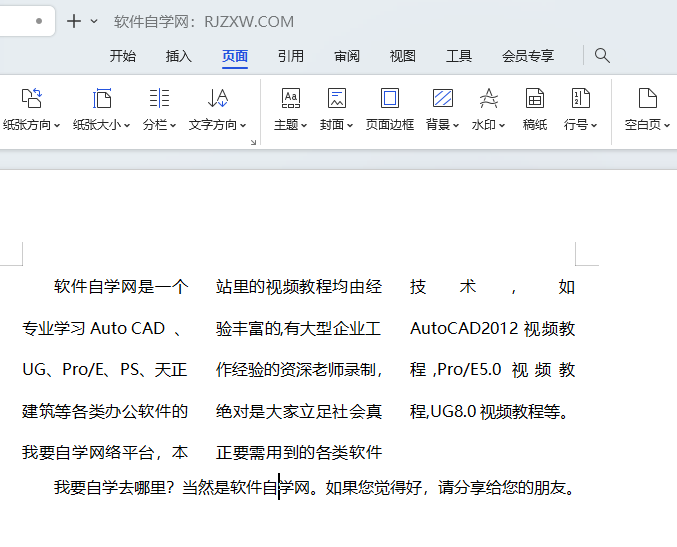Switch to the 审阅 tab

[x=347, y=56]
